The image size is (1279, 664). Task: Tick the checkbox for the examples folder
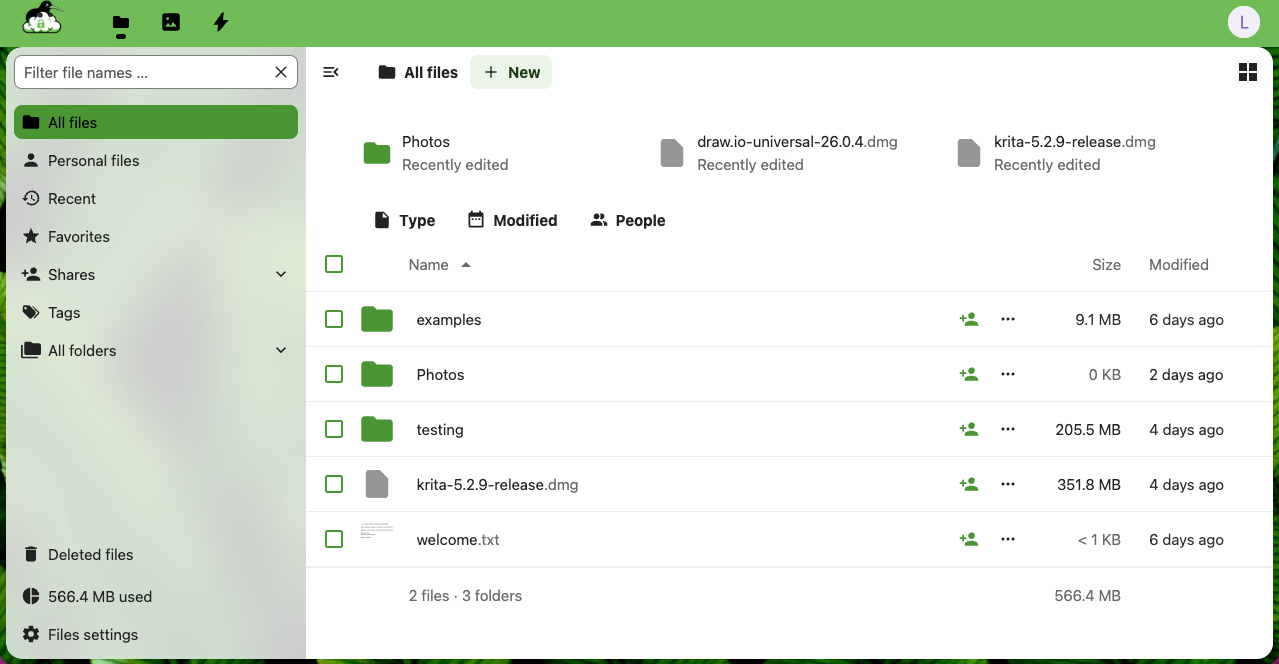[x=334, y=319]
